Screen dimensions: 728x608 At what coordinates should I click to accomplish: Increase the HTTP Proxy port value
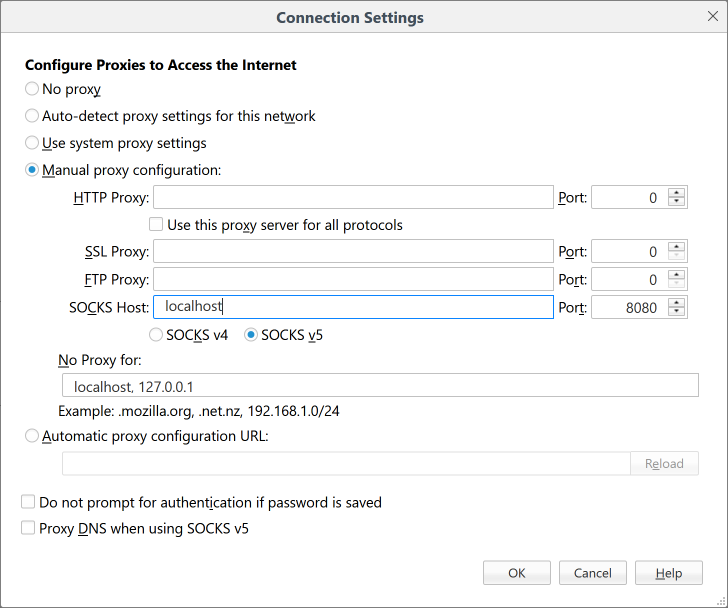(x=678, y=192)
